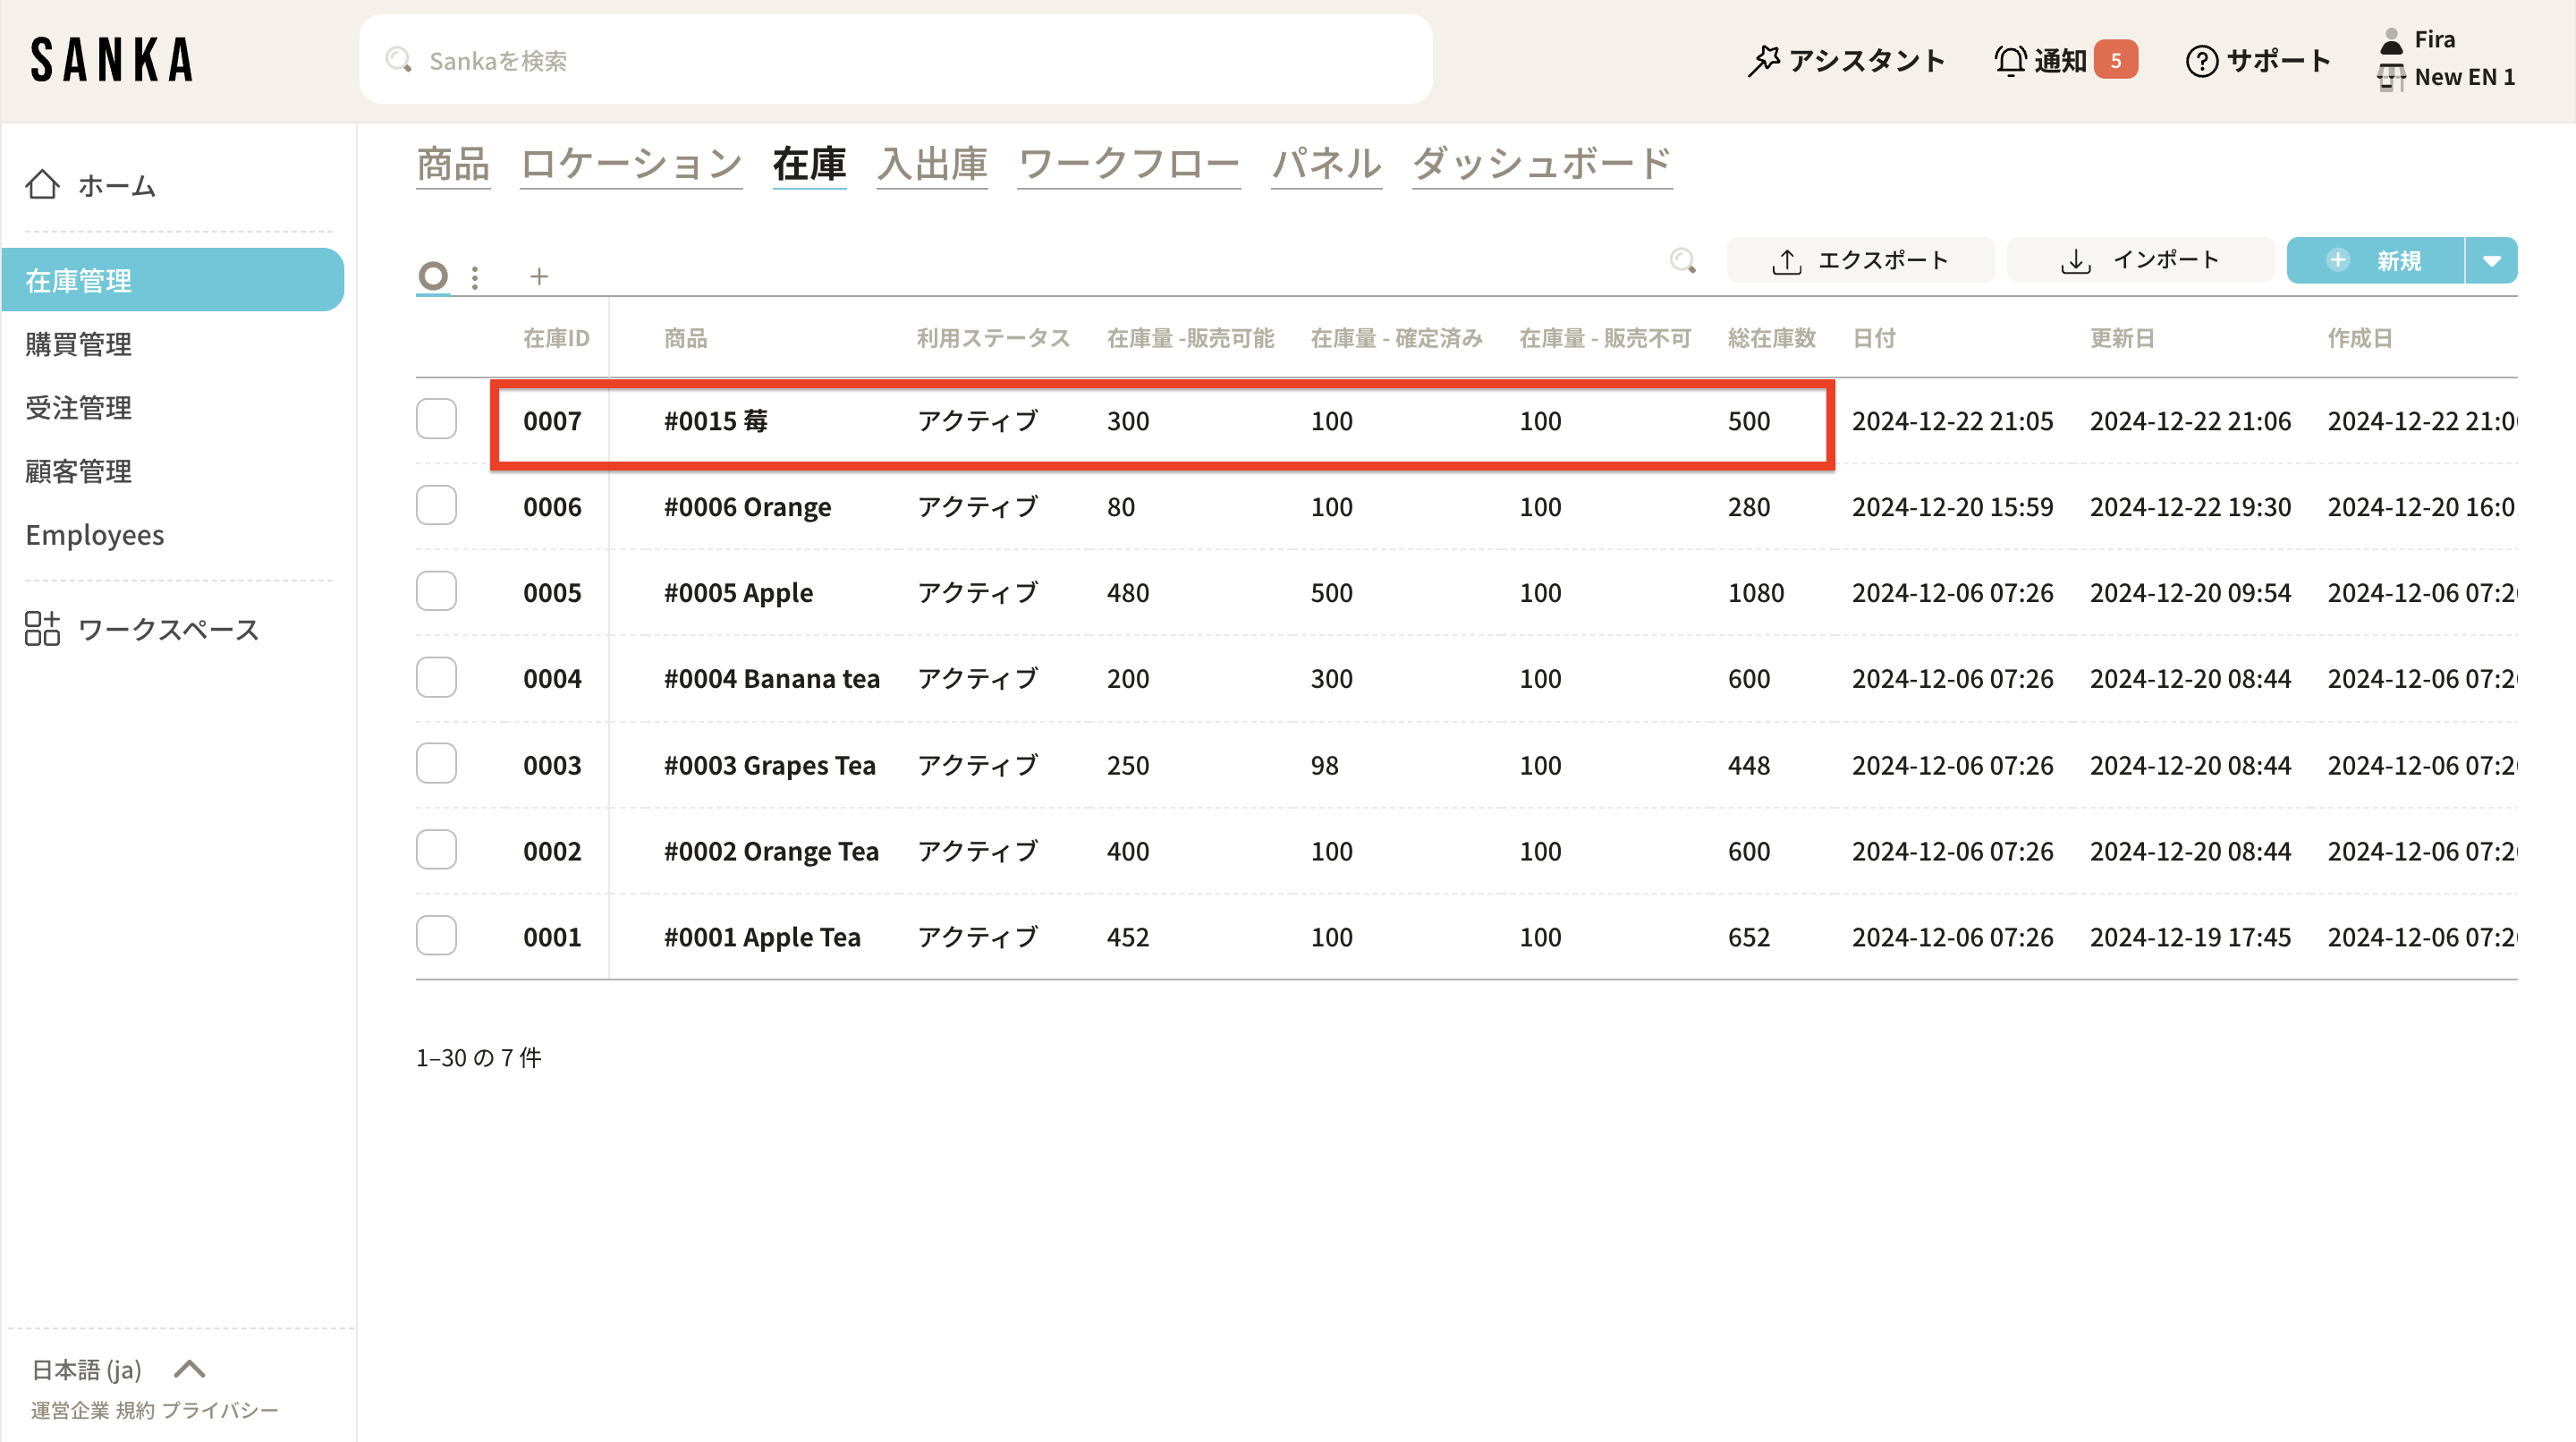Click the plus icon to add a view
2576x1442 pixels.
(x=539, y=276)
